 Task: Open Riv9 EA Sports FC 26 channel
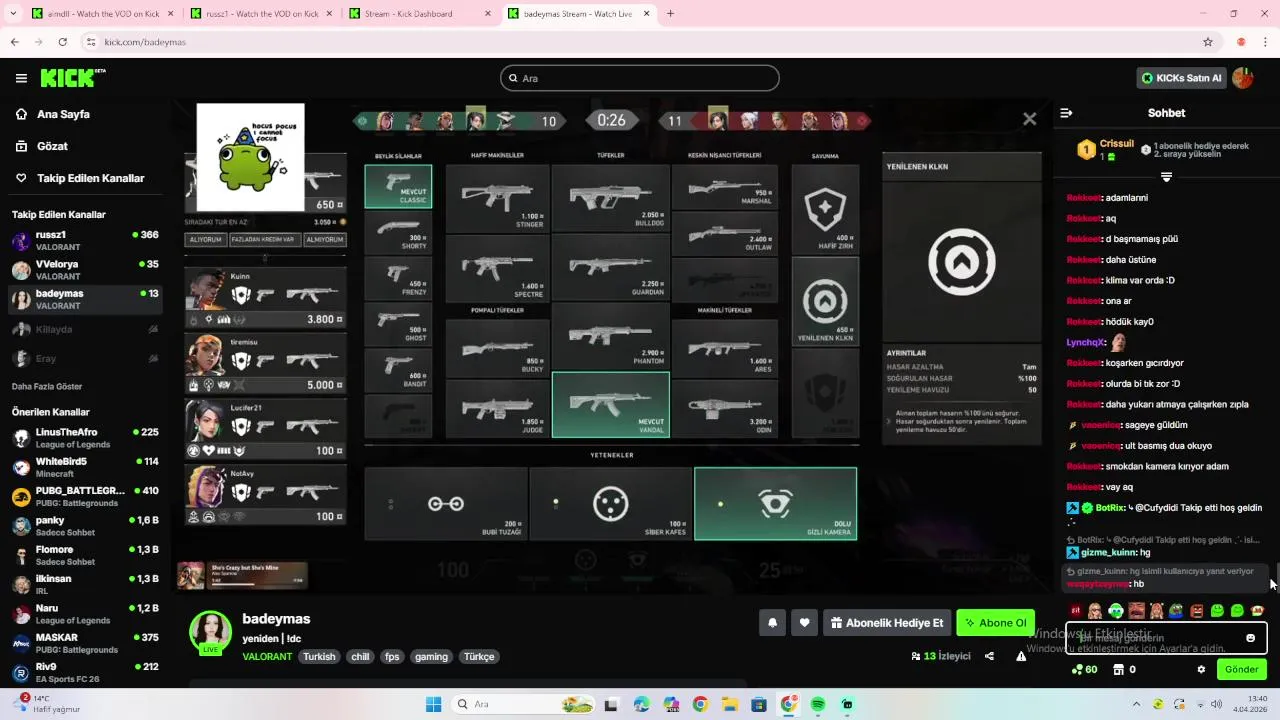pyautogui.click(x=86, y=672)
